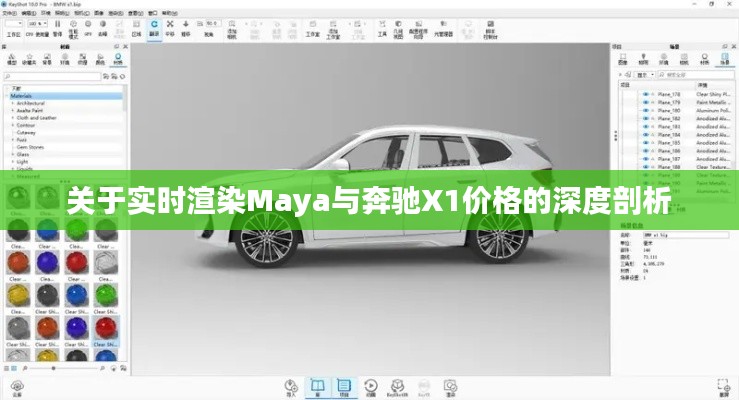Hide Plane_179 via its eye icon
This screenshot has height=400, width=739.
[646, 102]
